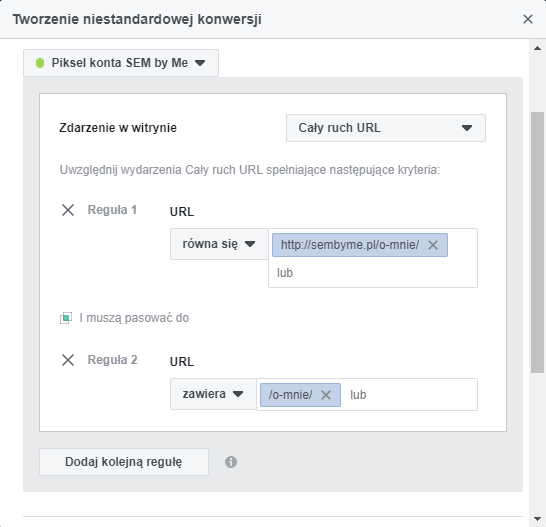Image resolution: width=546 pixels, height=527 pixels.
Task: Select the http://sembyme.pl/o-mnie/ tag text
Action: pyautogui.click(x=350, y=245)
